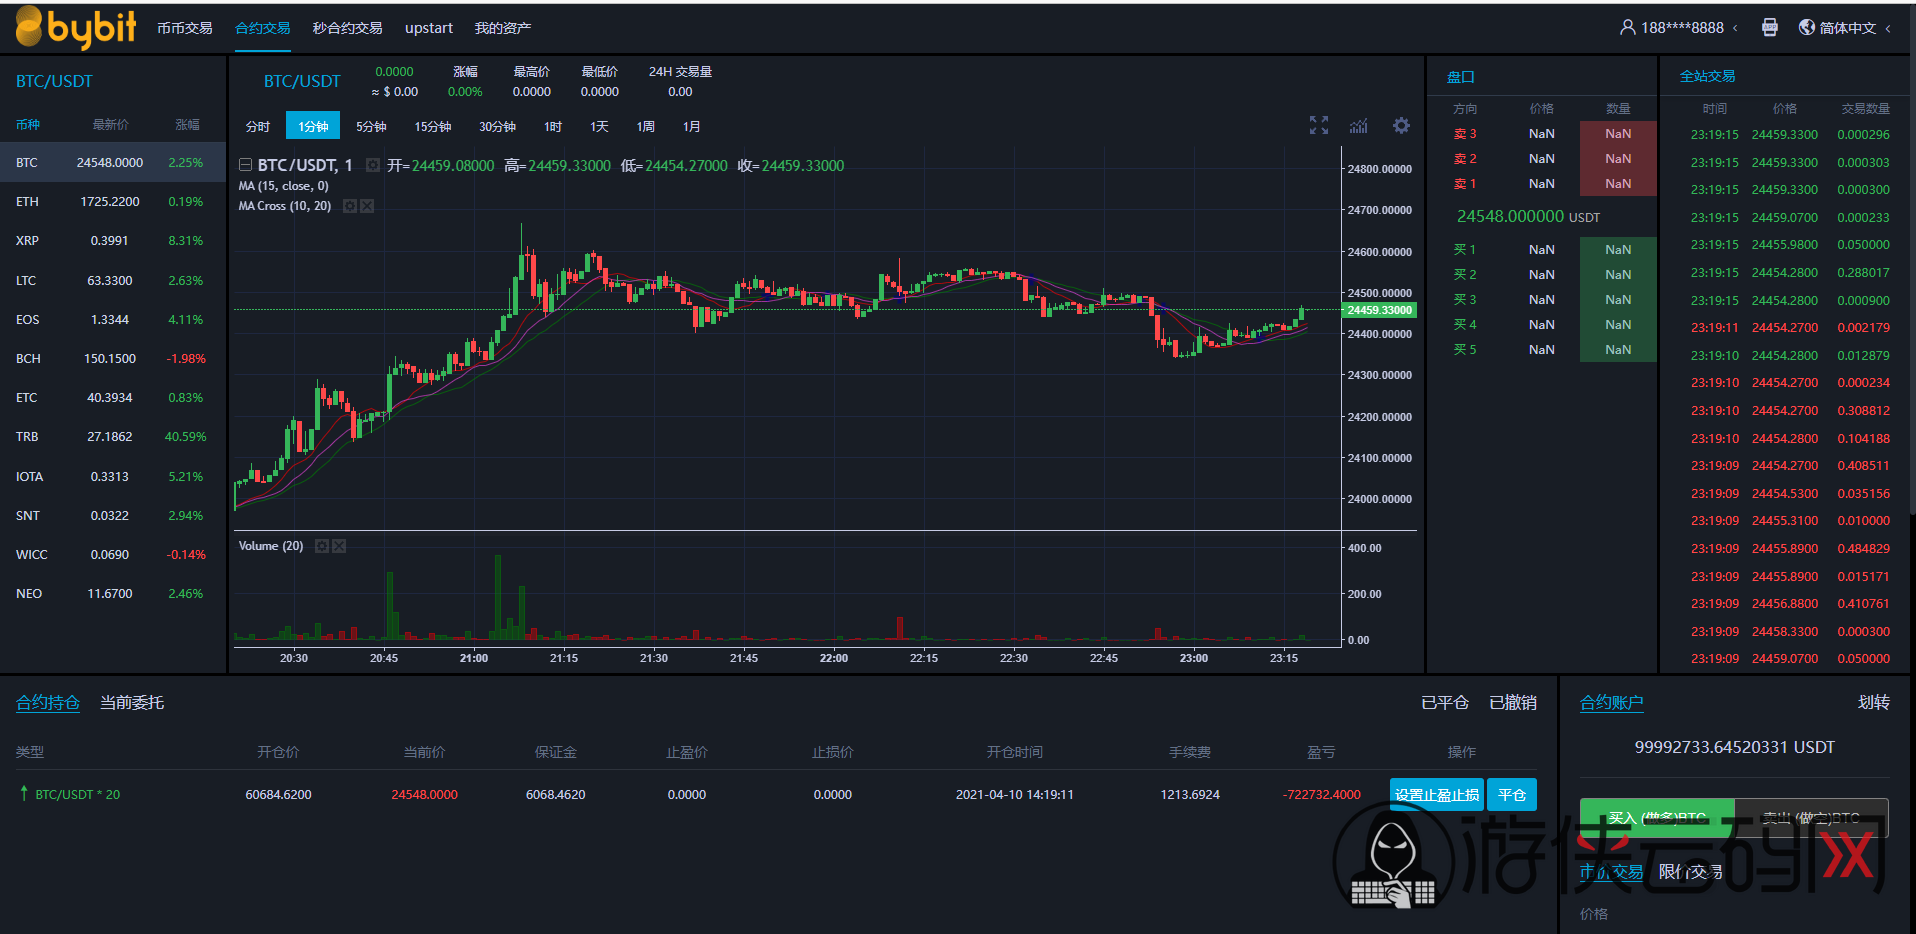Screen dimensions: 1916x934
Task: Open MA Cross indicator settings gear
Action: pos(350,206)
